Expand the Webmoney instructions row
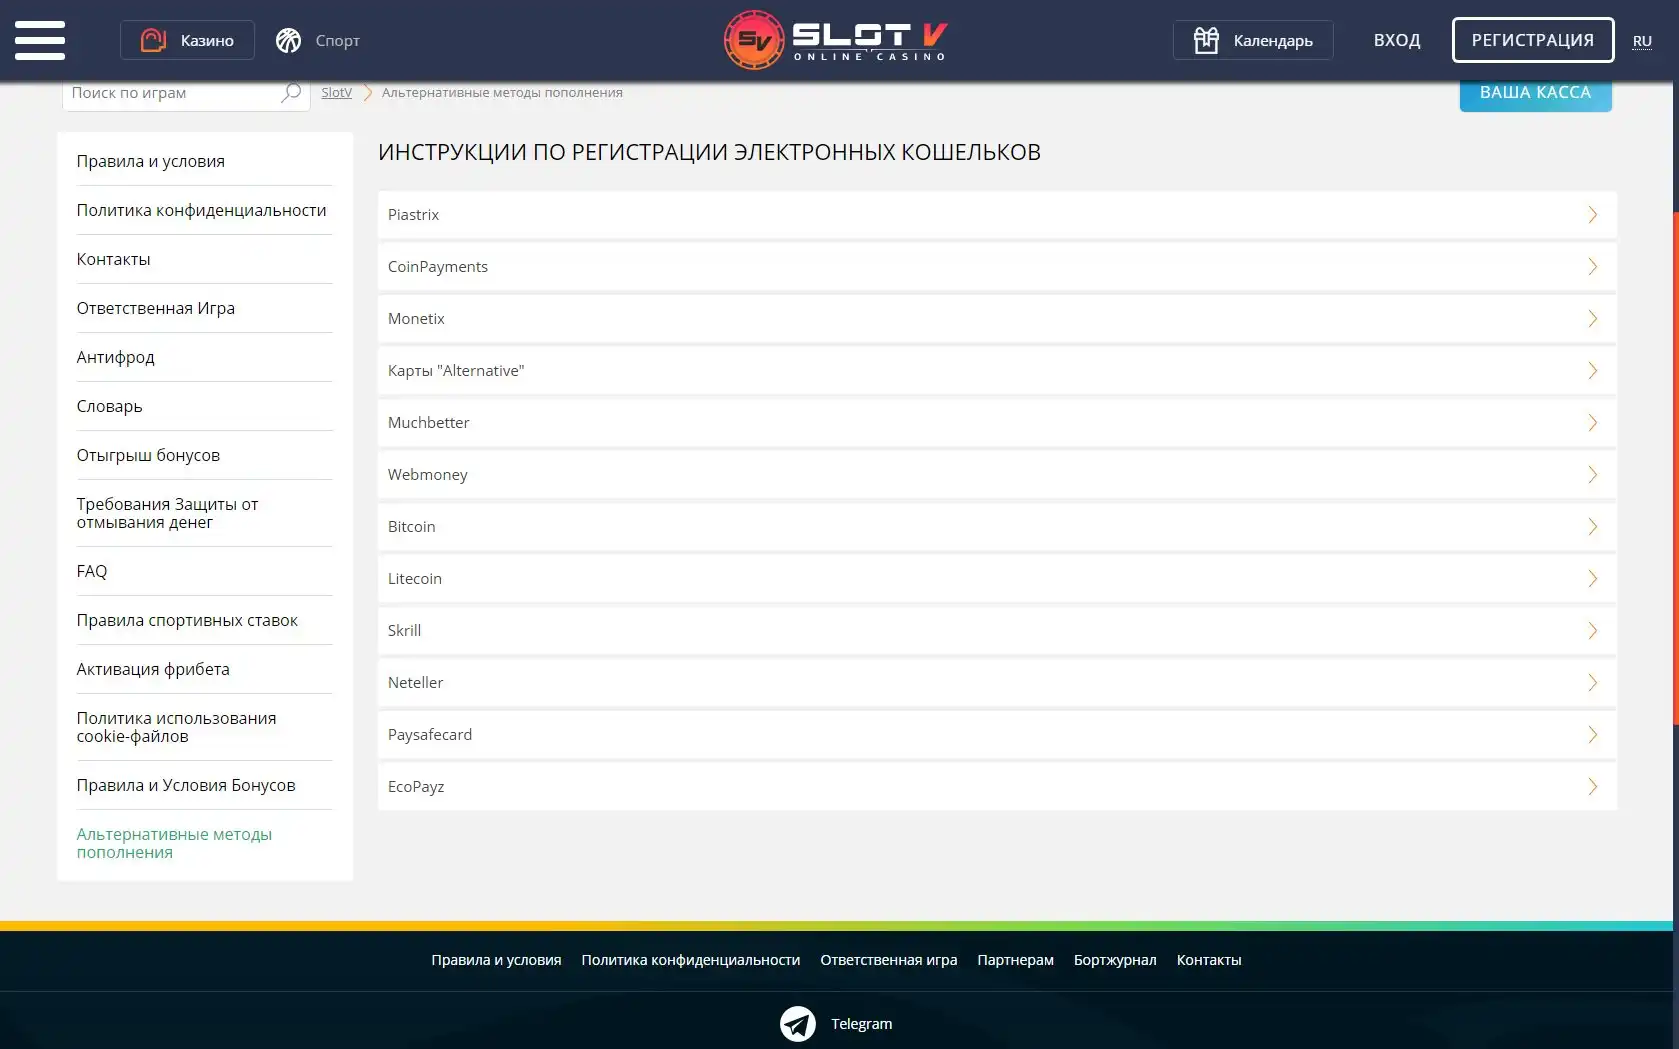The height and width of the screenshot is (1049, 1679). [996, 475]
